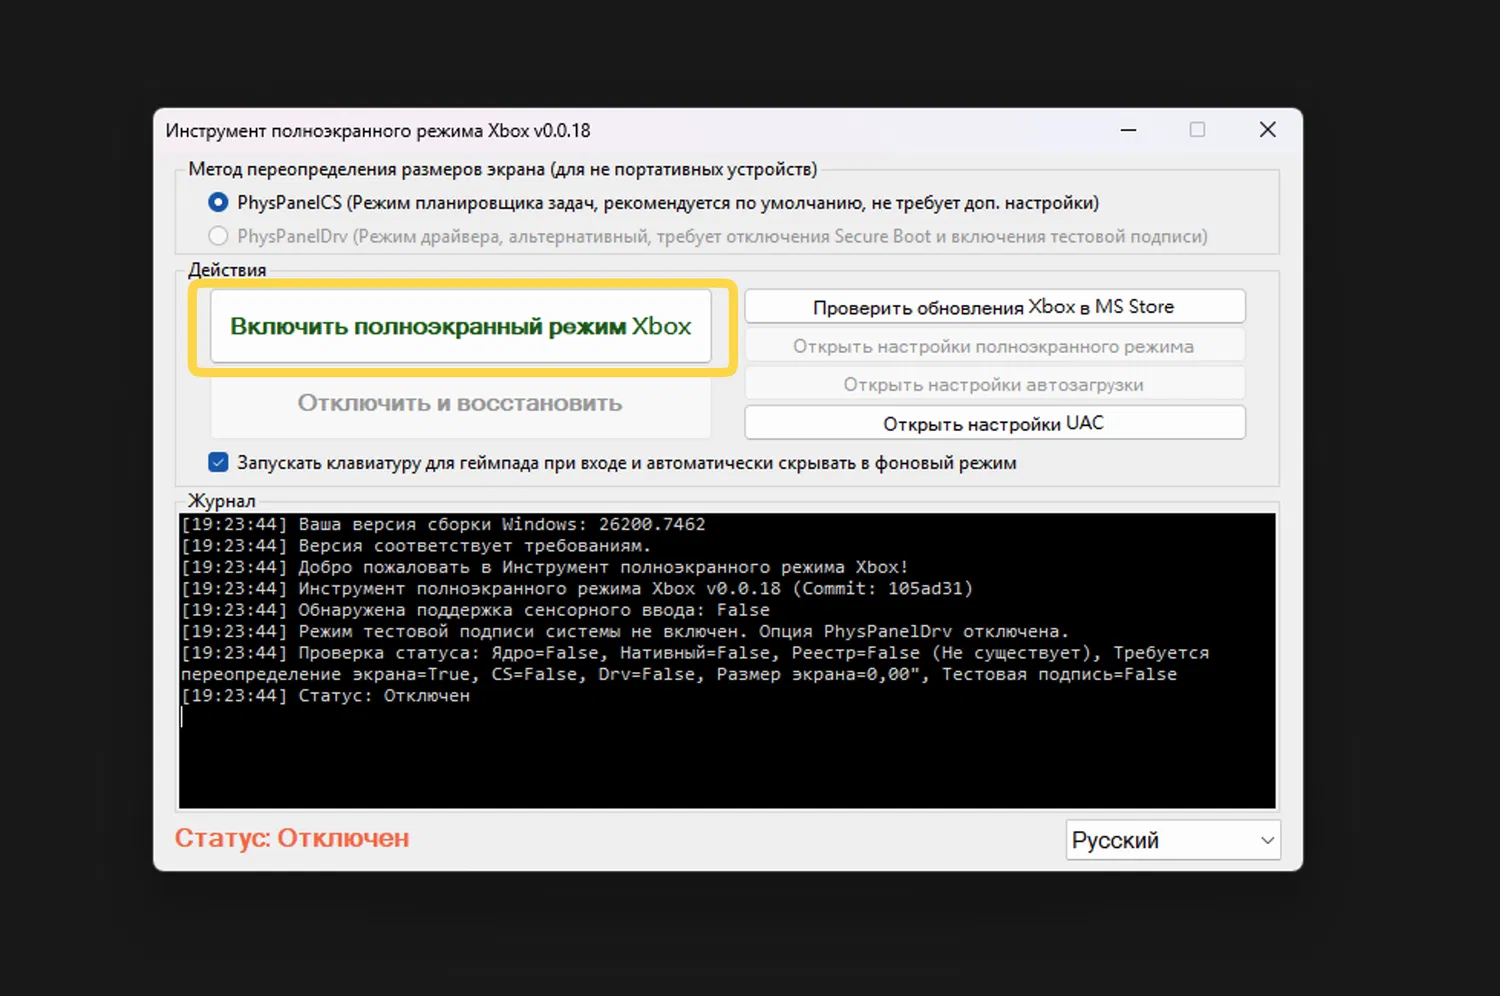Click log line 'Проверка статуса: Ядро=False'
1500x996 pixels.
pos(695,664)
